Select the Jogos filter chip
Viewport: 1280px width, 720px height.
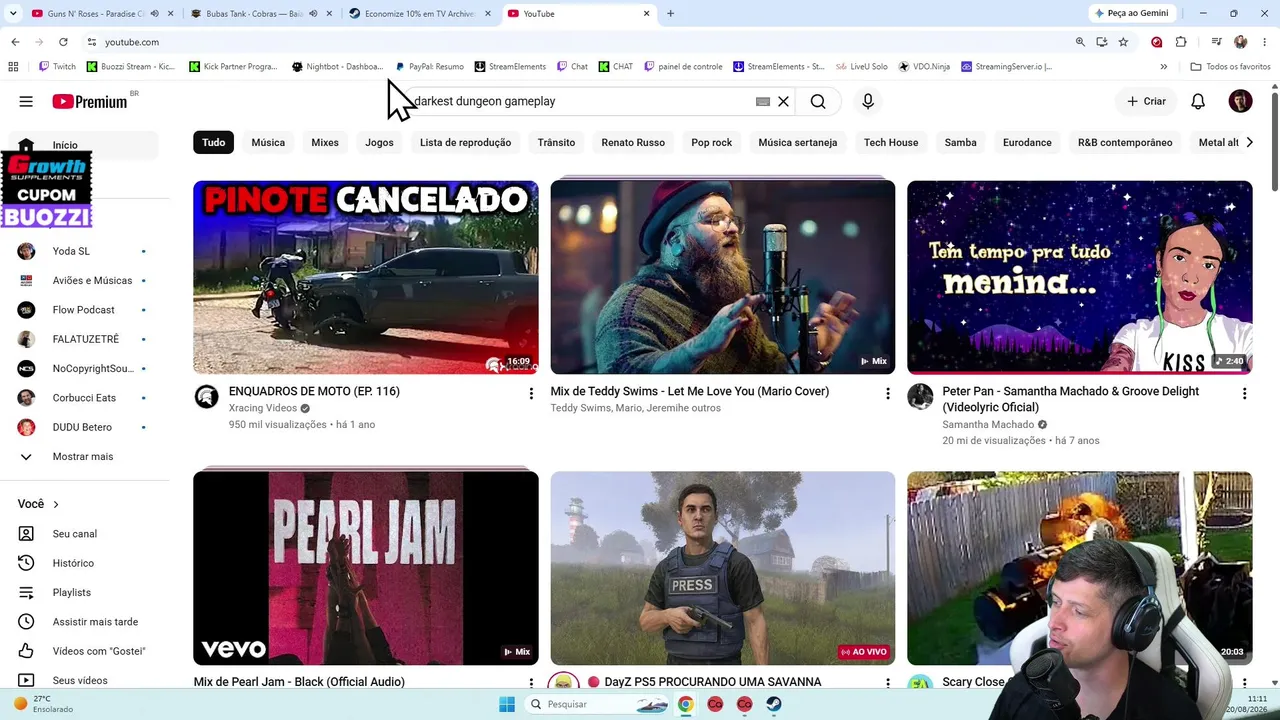[379, 142]
